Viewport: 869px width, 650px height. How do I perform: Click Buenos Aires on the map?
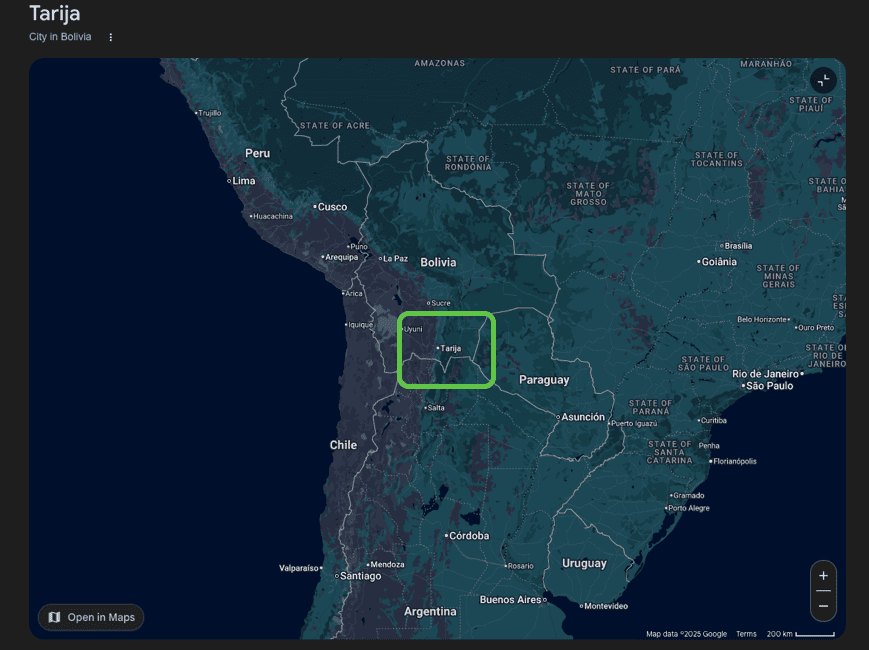pos(510,600)
